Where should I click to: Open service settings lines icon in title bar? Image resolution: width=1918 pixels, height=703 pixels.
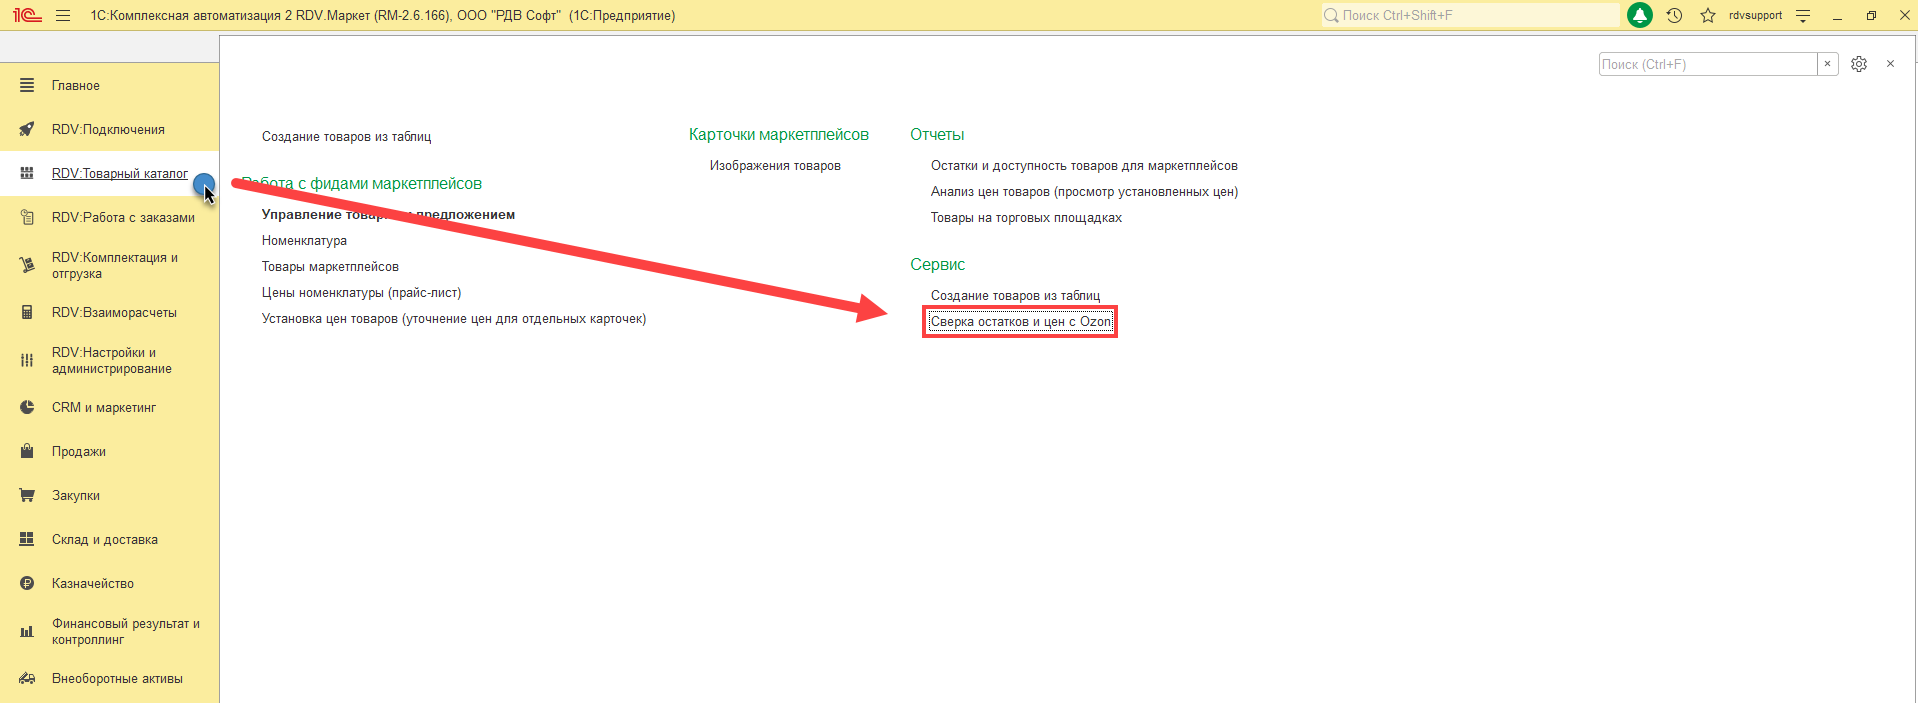pos(1803,15)
